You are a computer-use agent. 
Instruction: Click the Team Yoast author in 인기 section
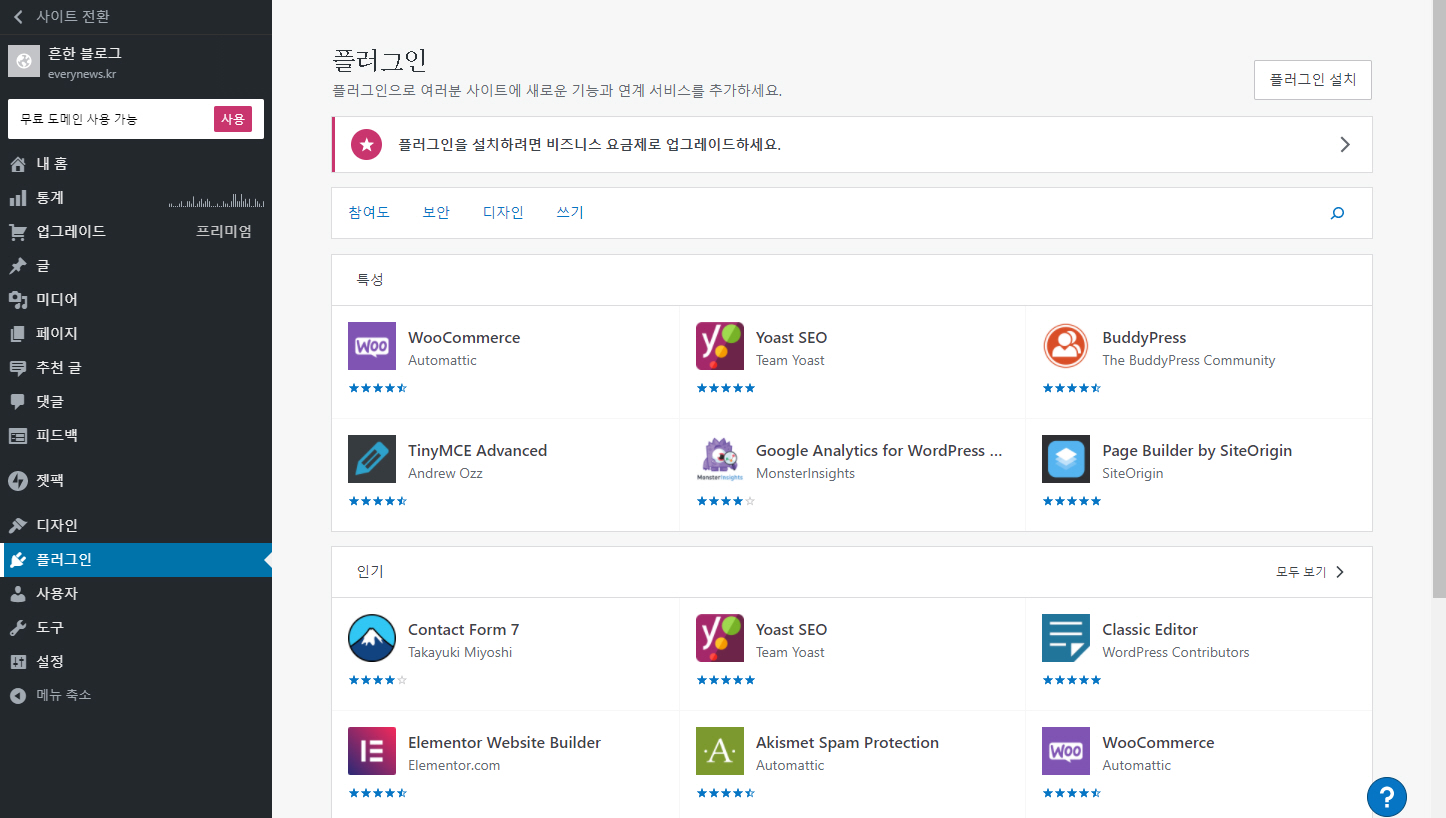(790, 653)
